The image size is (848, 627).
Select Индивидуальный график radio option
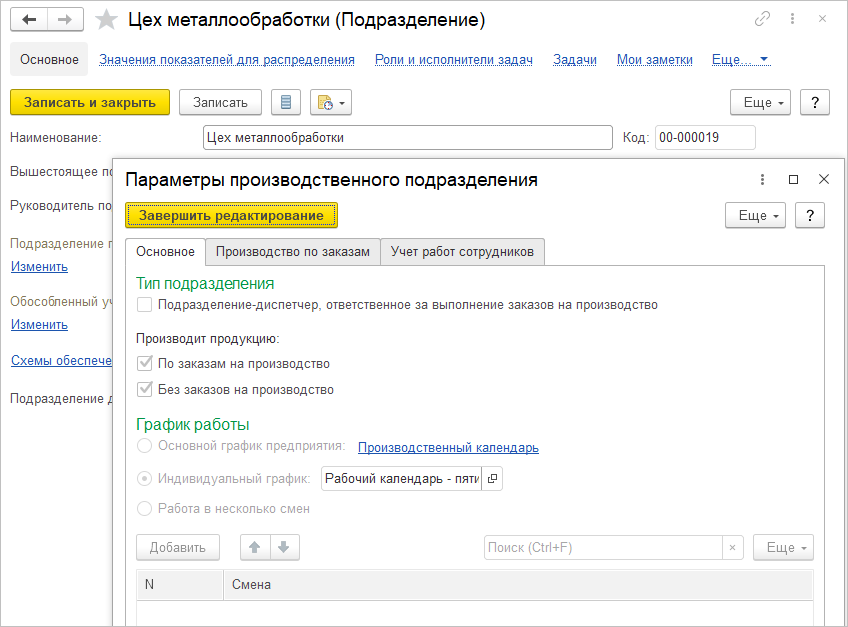pos(144,479)
